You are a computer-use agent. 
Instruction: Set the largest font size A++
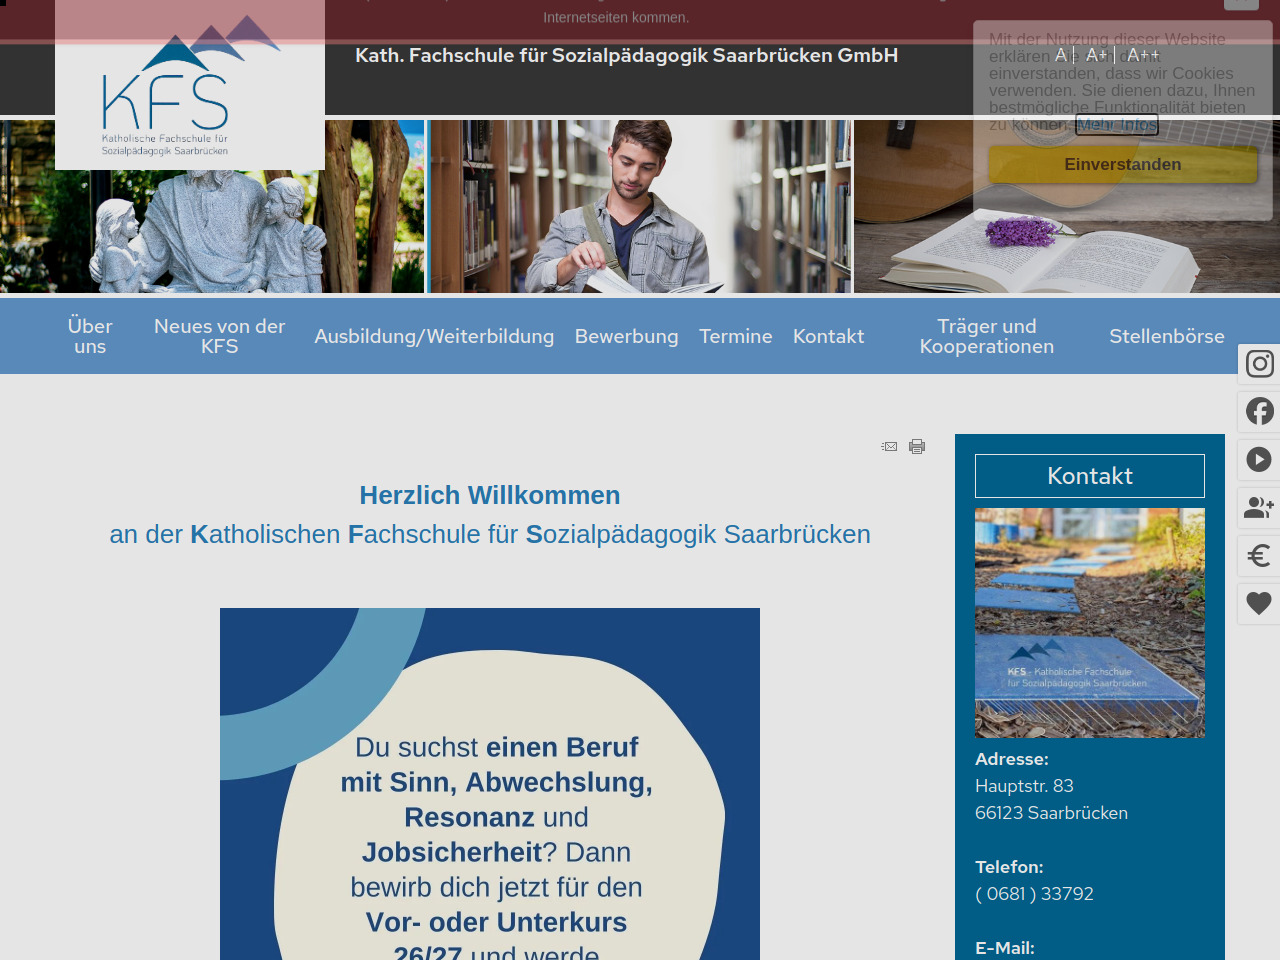pos(1143,56)
